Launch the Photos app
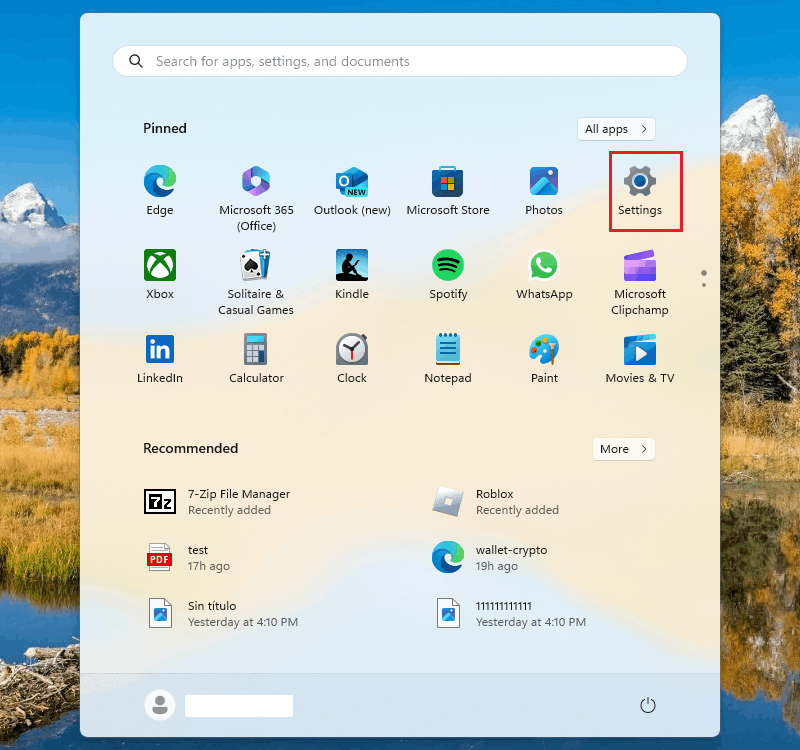This screenshot has width=800, height=750. [544, 190]
